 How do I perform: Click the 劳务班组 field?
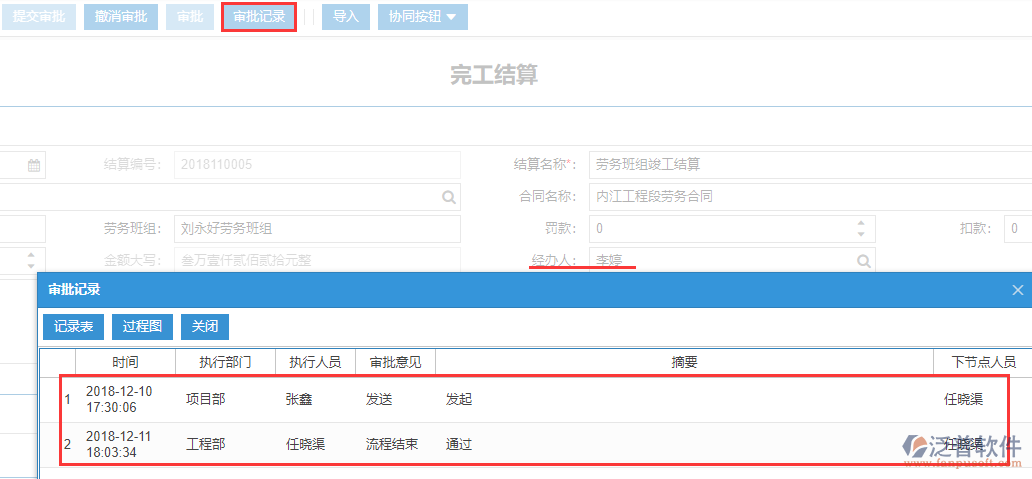317,229
